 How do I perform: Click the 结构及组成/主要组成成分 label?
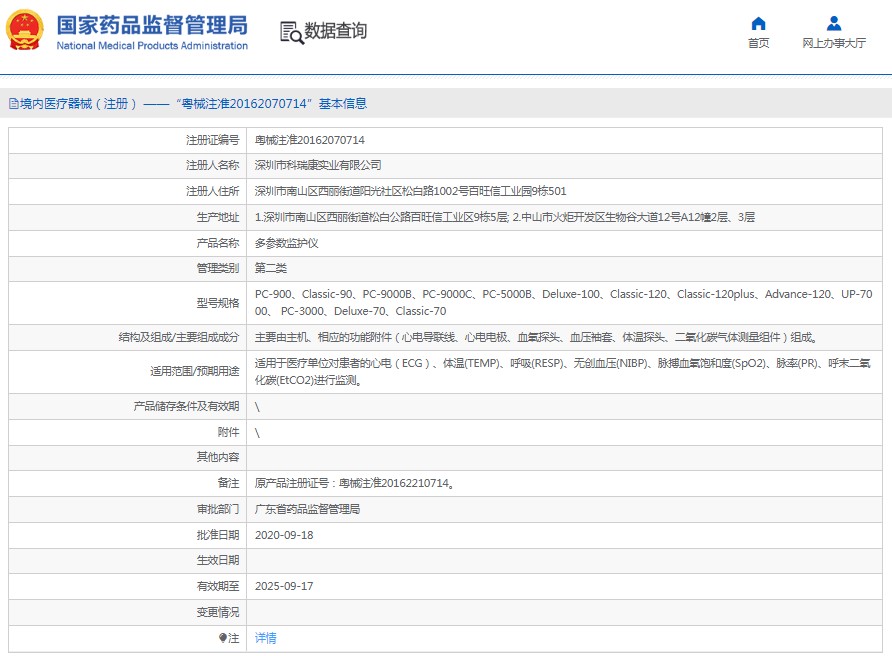(179, 337)
